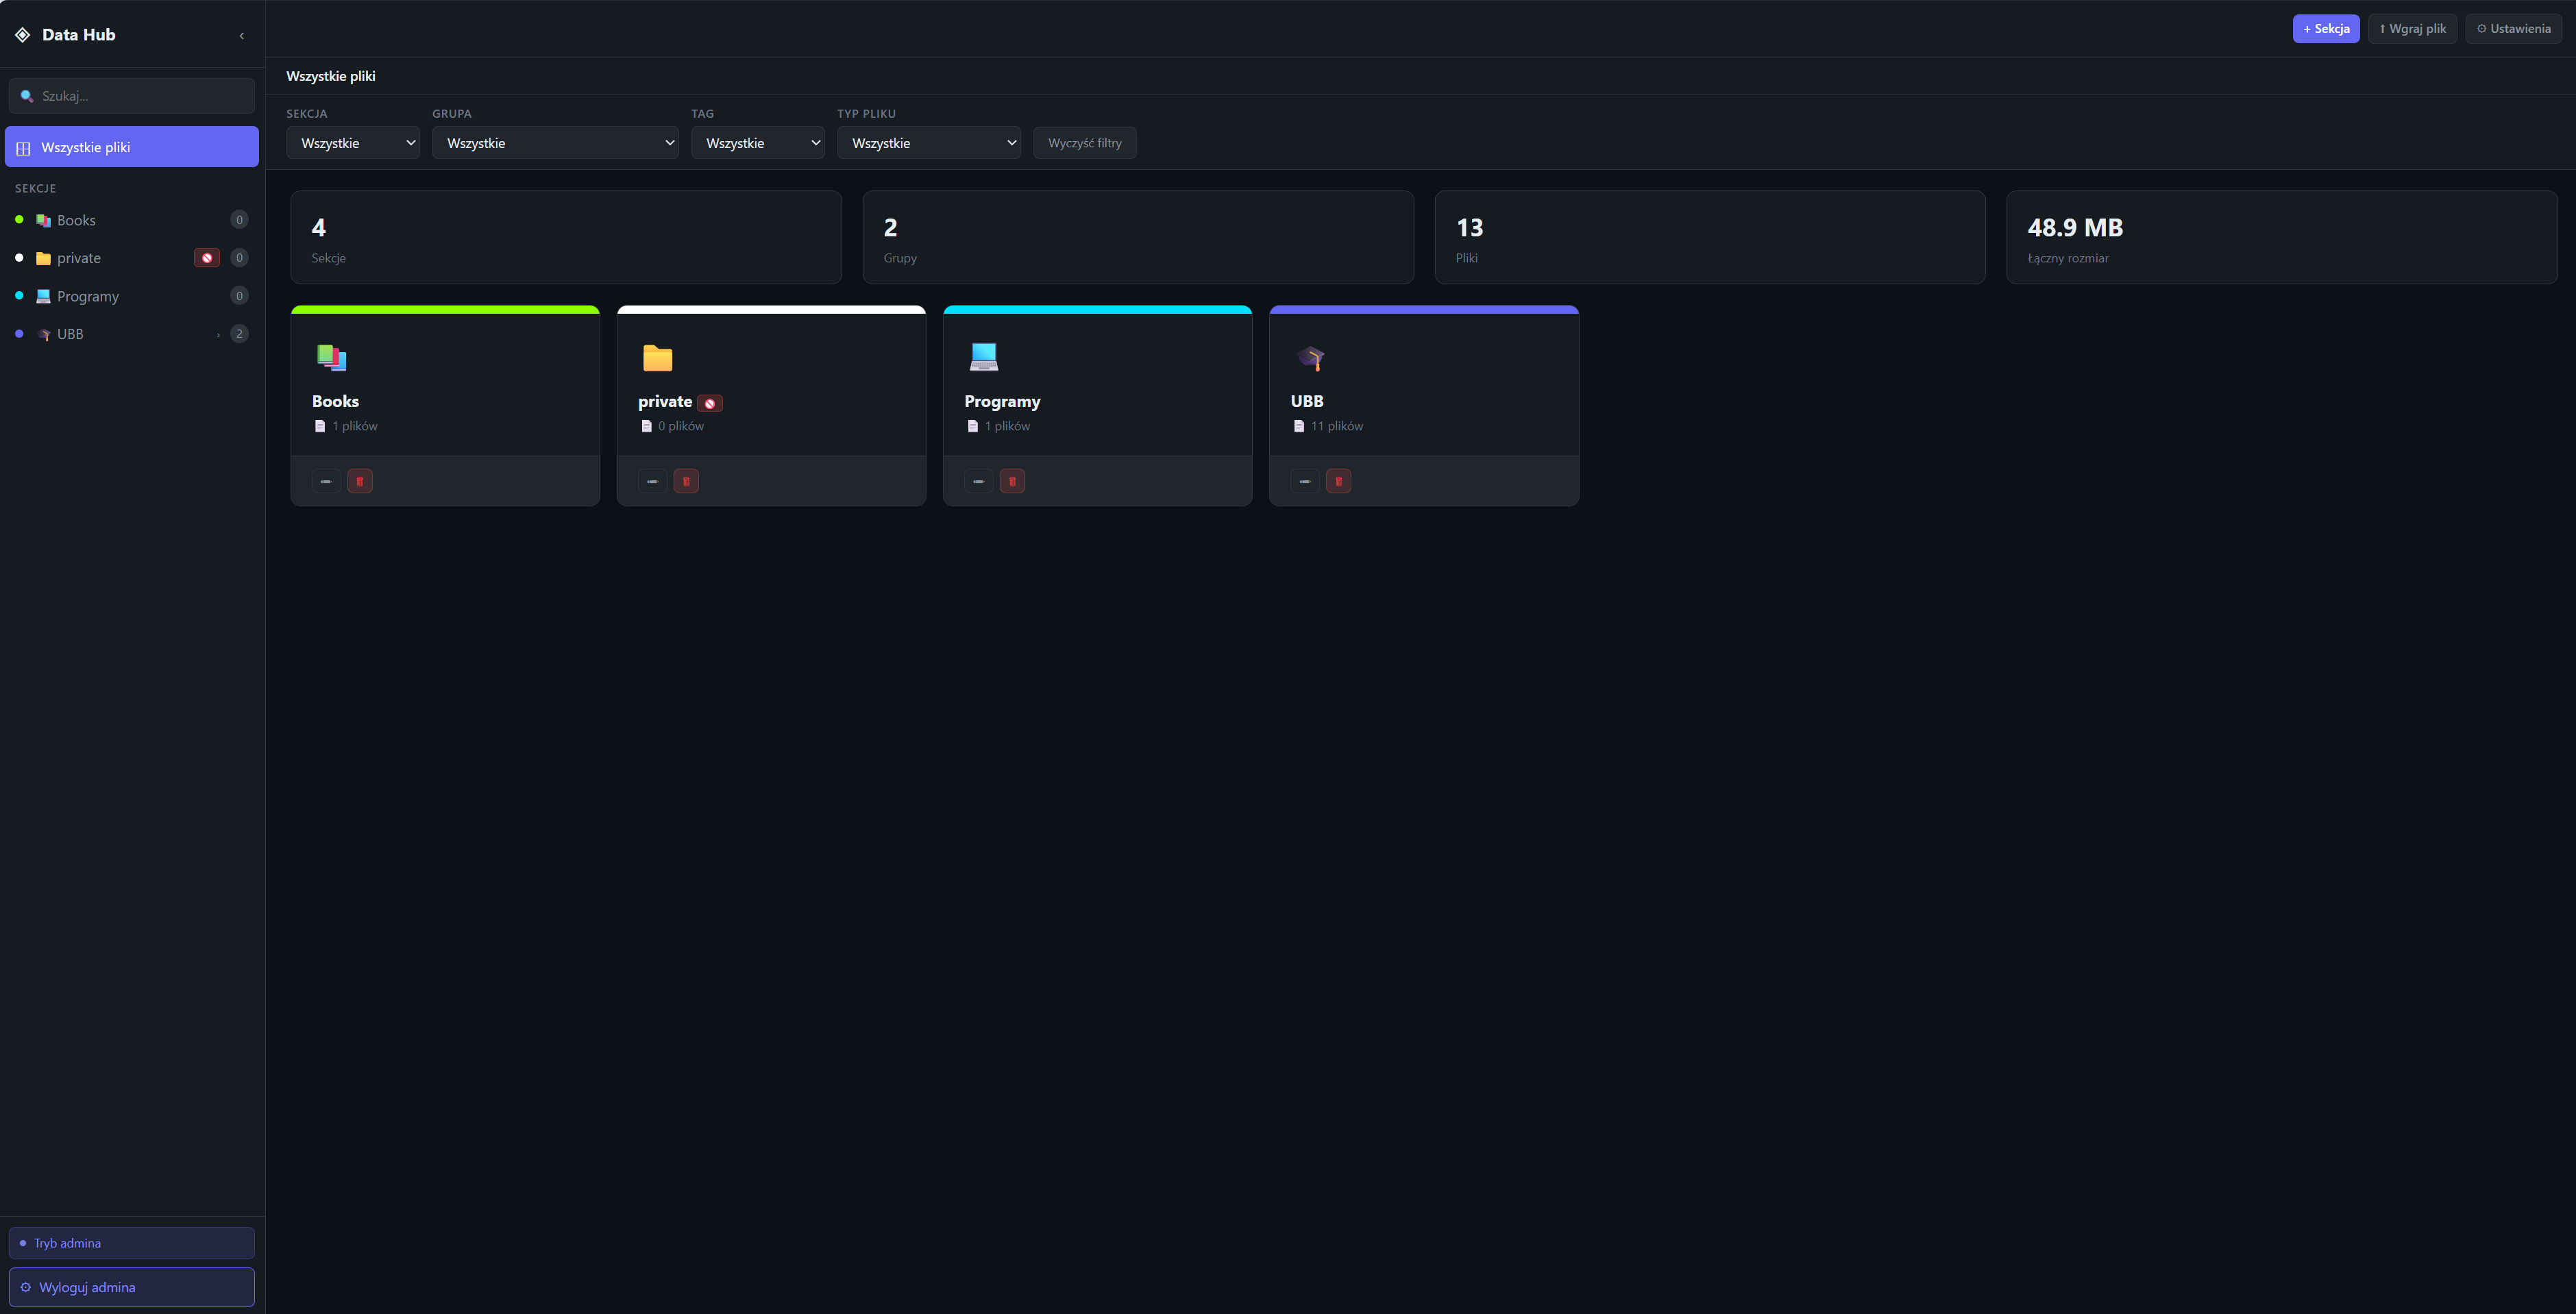Collapse the sidebar with the chevron
This screenshot has width=2576, height=1314.
pyautogui.click(x=242, y=36)
